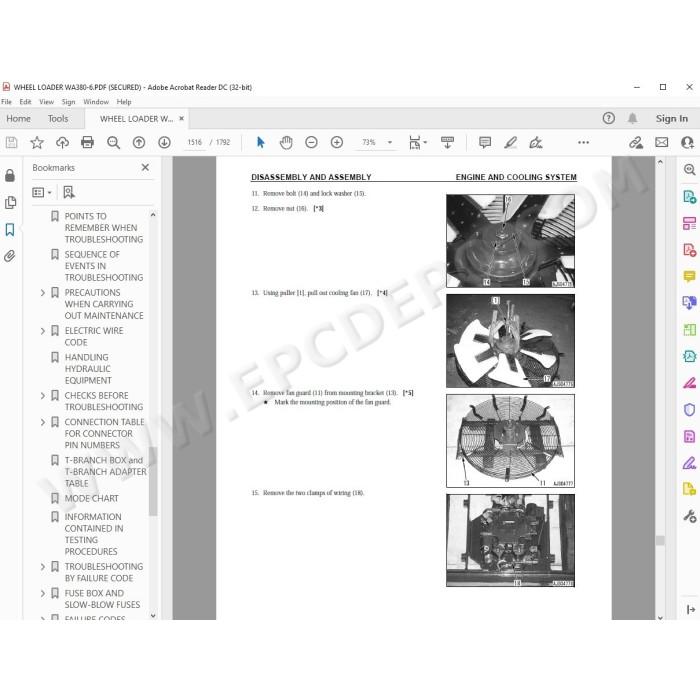Click the scrolling mode keyboard icon
Viewport: 700px width, 700px height.
pos(447,142)
